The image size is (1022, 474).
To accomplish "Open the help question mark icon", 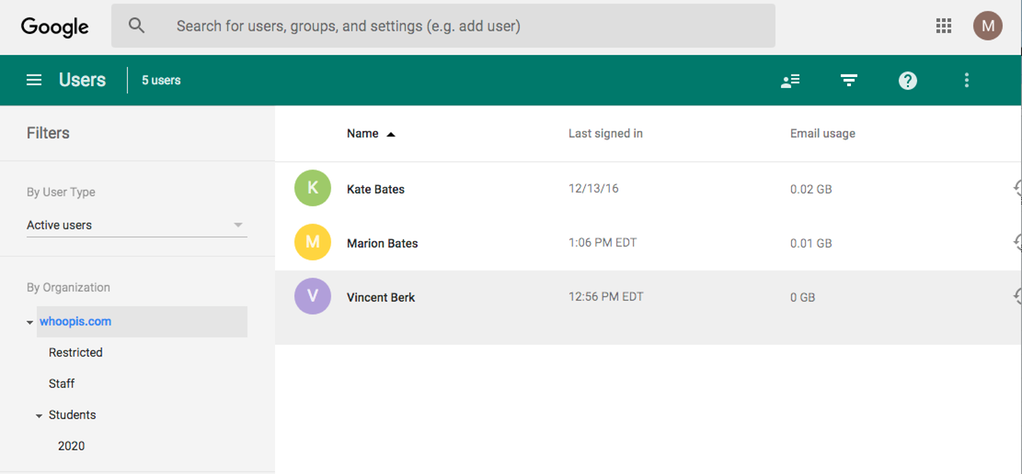I will pyautogui.click(x=907, y=81).
